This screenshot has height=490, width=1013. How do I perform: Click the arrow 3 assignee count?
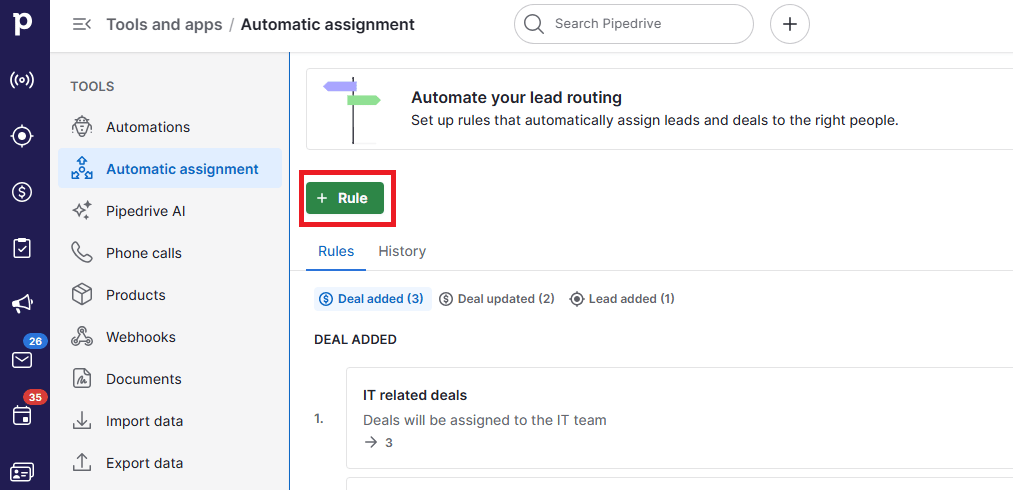pyautogui.click(x=378, y=443)
